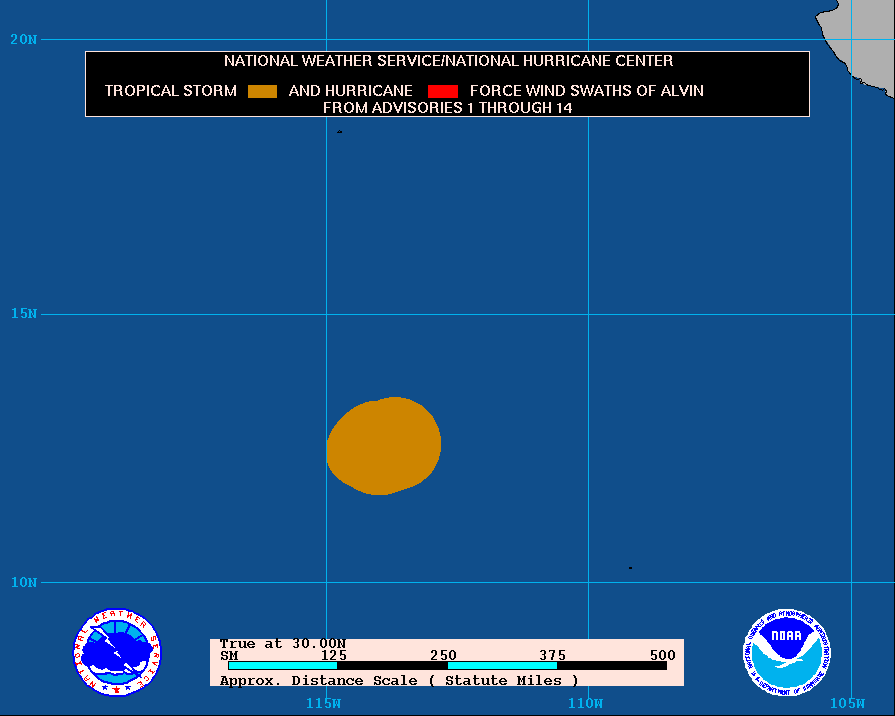Click the 115W longitude label
Viewport: 895px width, 716px height.
pyautogui.click(x=324, y=703)
